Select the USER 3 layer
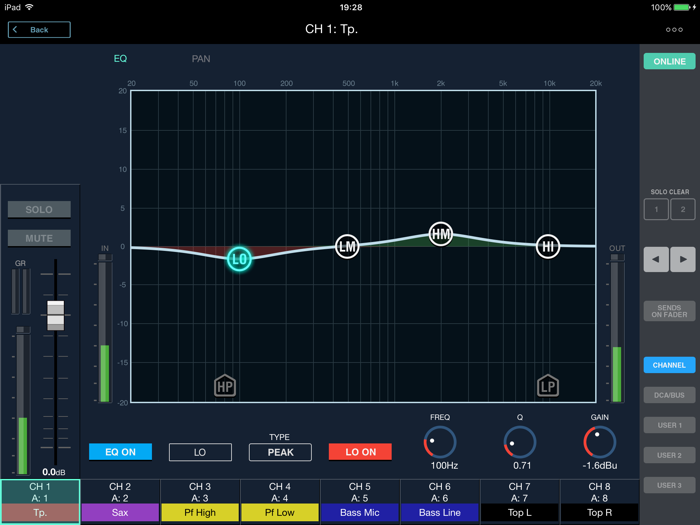The height and width of the screenshot is (525, 700). click(669, 485)
